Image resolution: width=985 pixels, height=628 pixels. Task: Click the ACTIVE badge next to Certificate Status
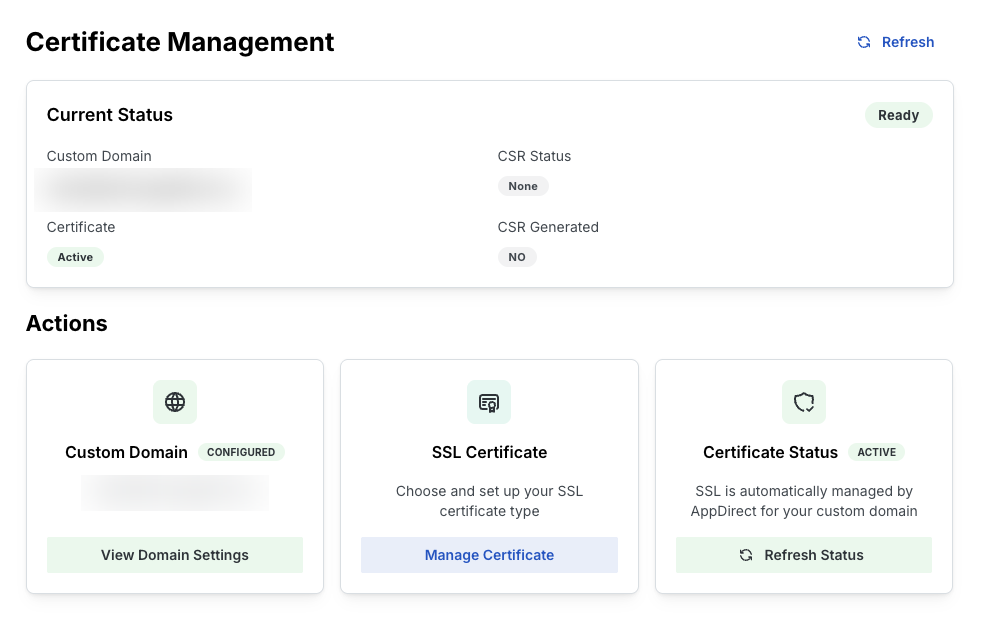coord(877,452)
